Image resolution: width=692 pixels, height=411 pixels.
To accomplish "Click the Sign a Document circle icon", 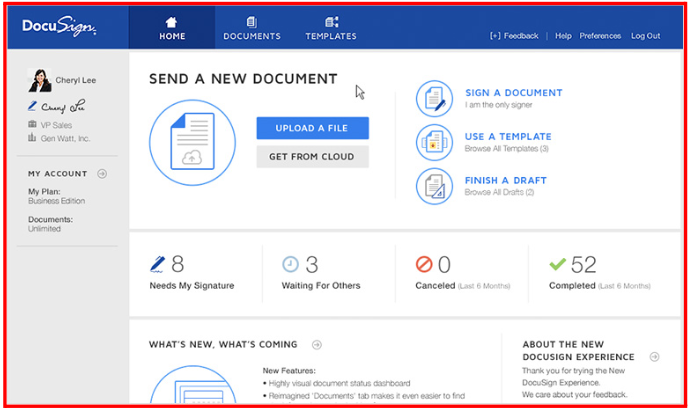I will 434,98.
